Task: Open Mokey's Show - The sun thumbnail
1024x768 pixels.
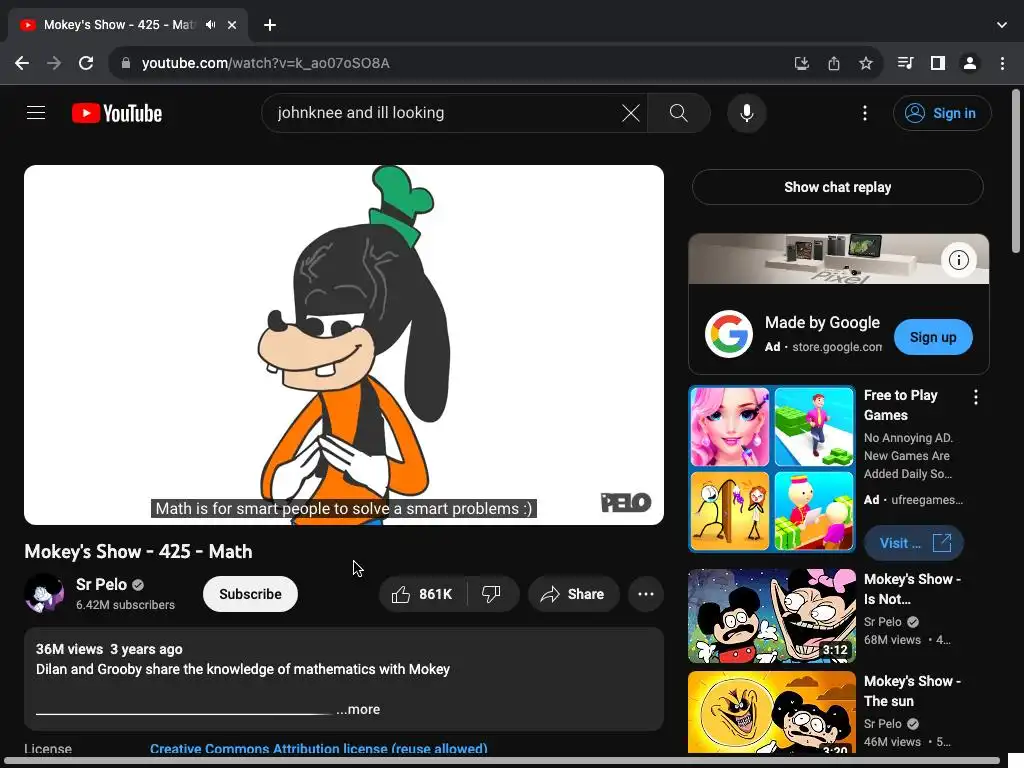Action: [x=771, y=712]
